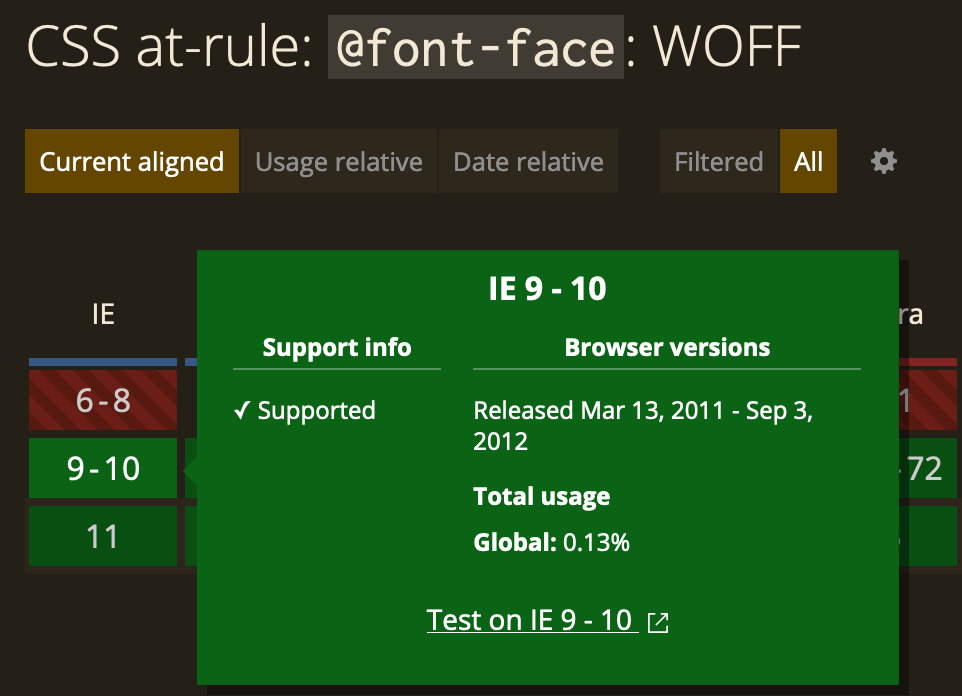Click the external link icon beside Test link

[658, 622]
